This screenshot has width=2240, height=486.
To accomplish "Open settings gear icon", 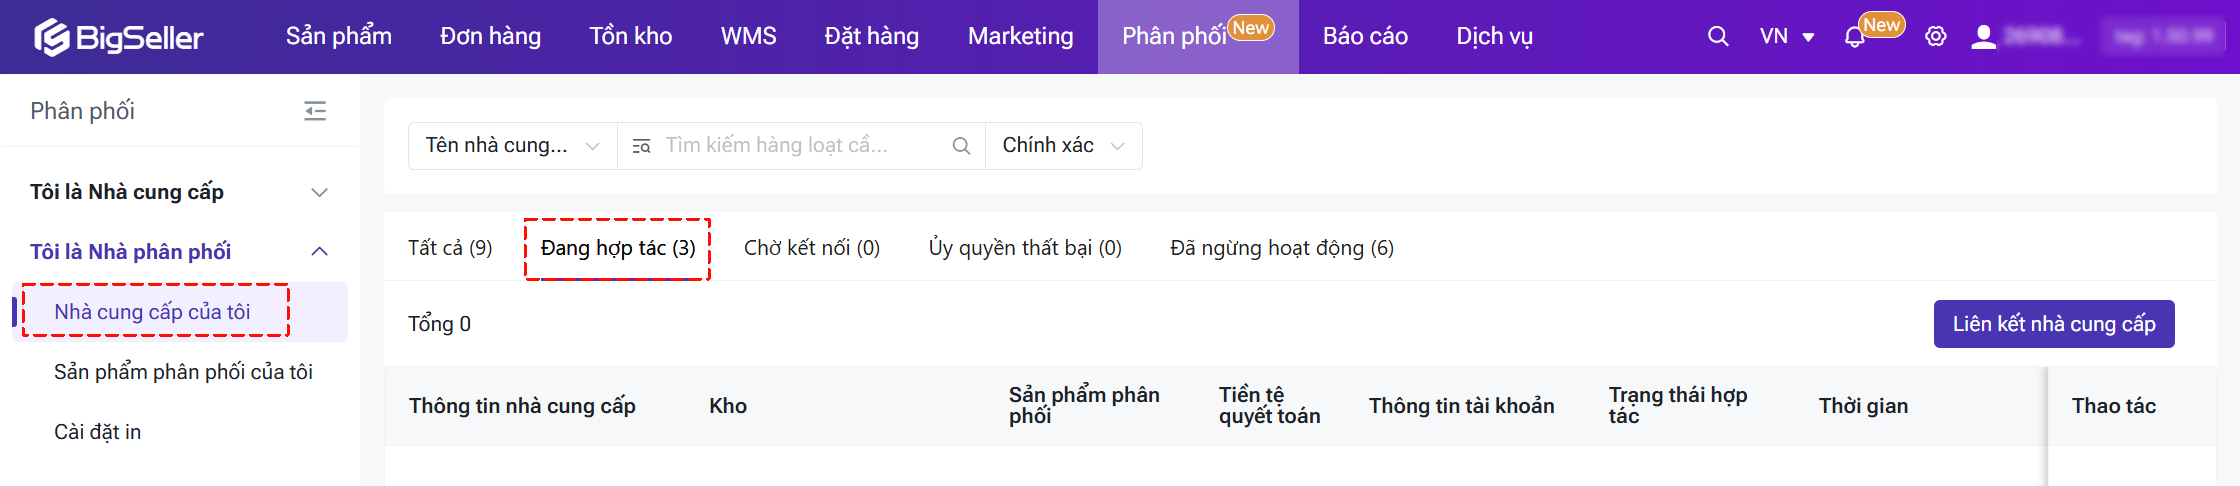I will pyautogui.click(x=1936, y=37).
